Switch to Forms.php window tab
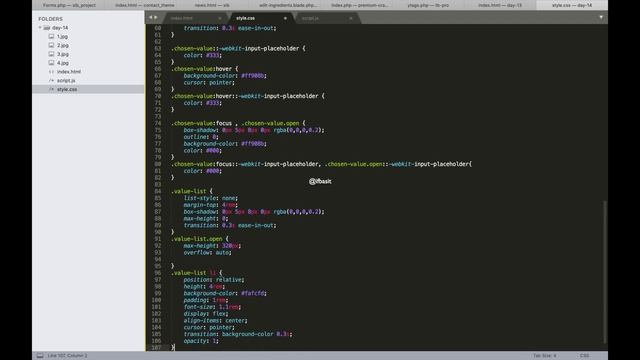640x360 pixels. click(69, 5)
